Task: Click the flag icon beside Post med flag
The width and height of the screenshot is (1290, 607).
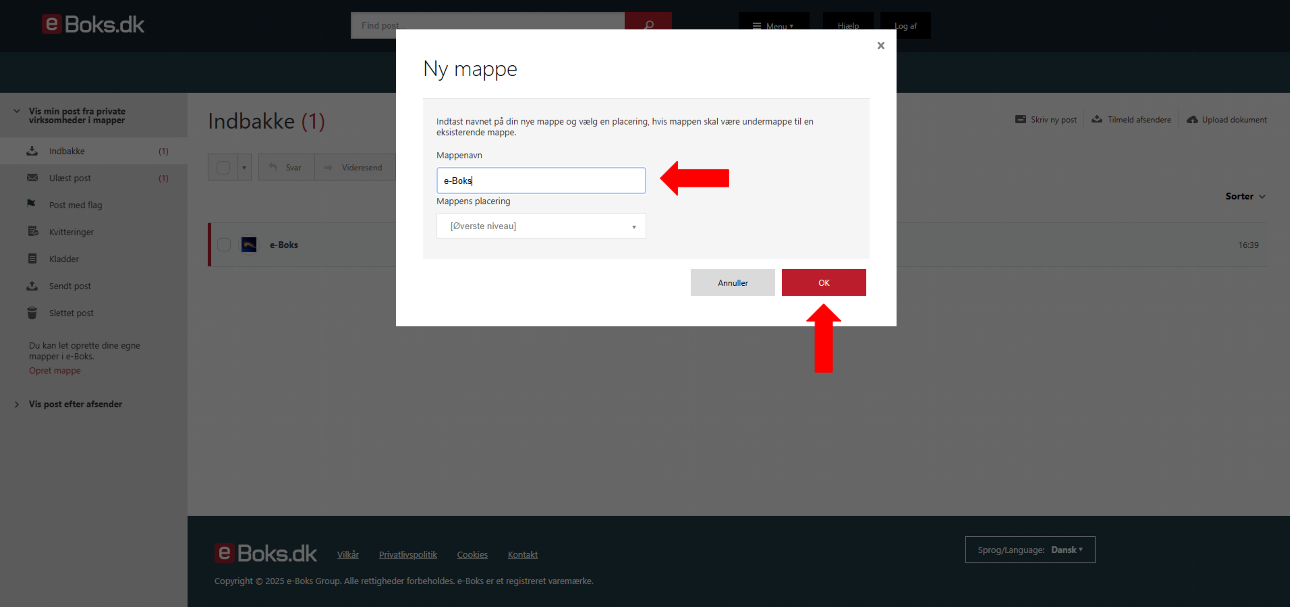Action: click(x=31, y=205)
